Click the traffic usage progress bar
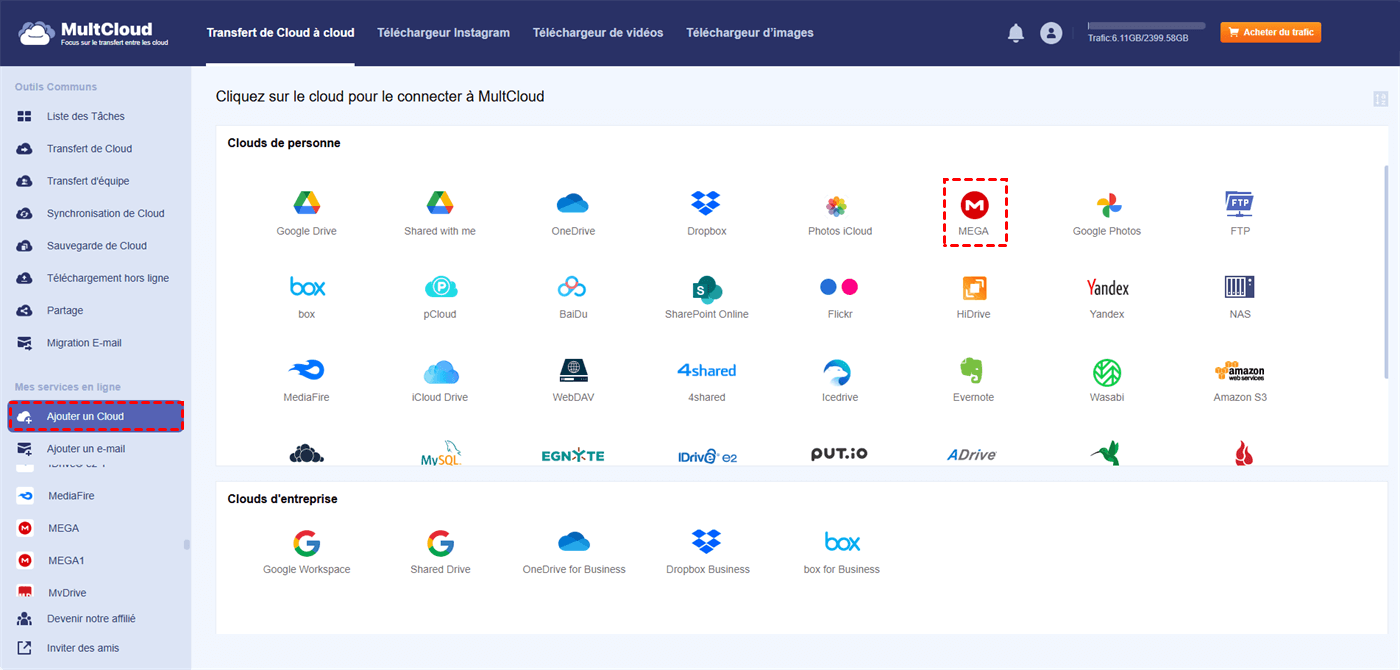This screenshot has width=1400, height=670. point(1146,25)
